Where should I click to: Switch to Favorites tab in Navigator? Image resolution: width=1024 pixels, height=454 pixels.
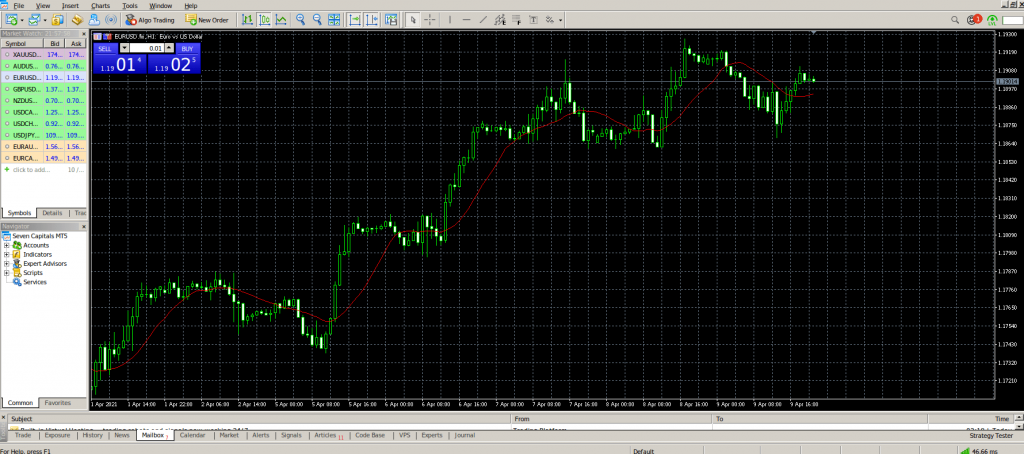tap(57, 403)
